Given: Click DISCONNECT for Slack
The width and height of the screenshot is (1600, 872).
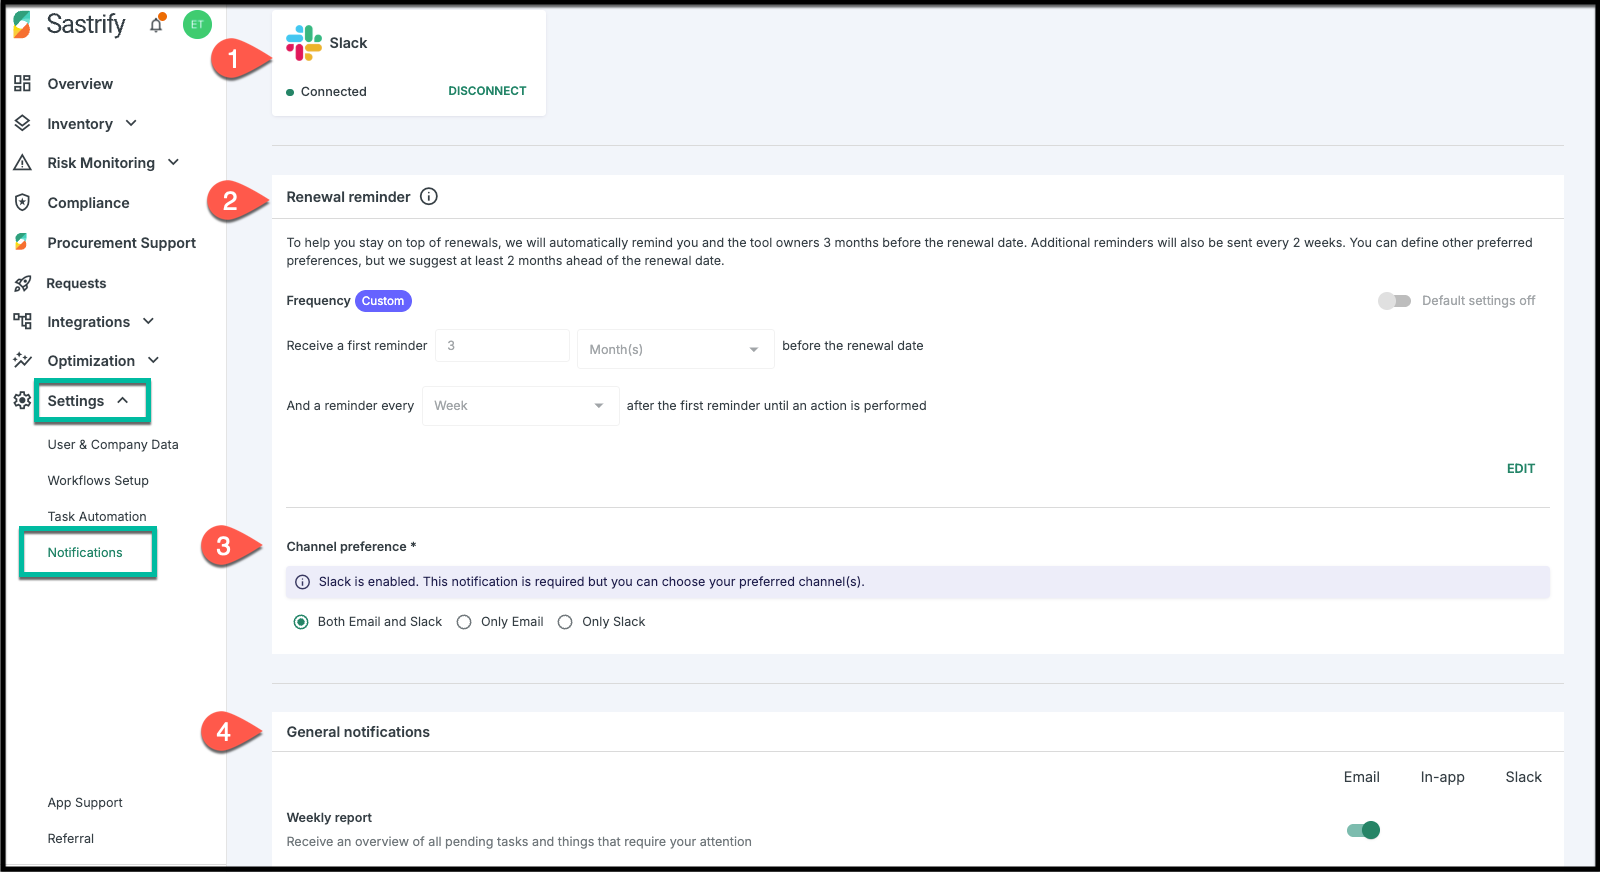Looking at the screenshot, I should point(487,91).
